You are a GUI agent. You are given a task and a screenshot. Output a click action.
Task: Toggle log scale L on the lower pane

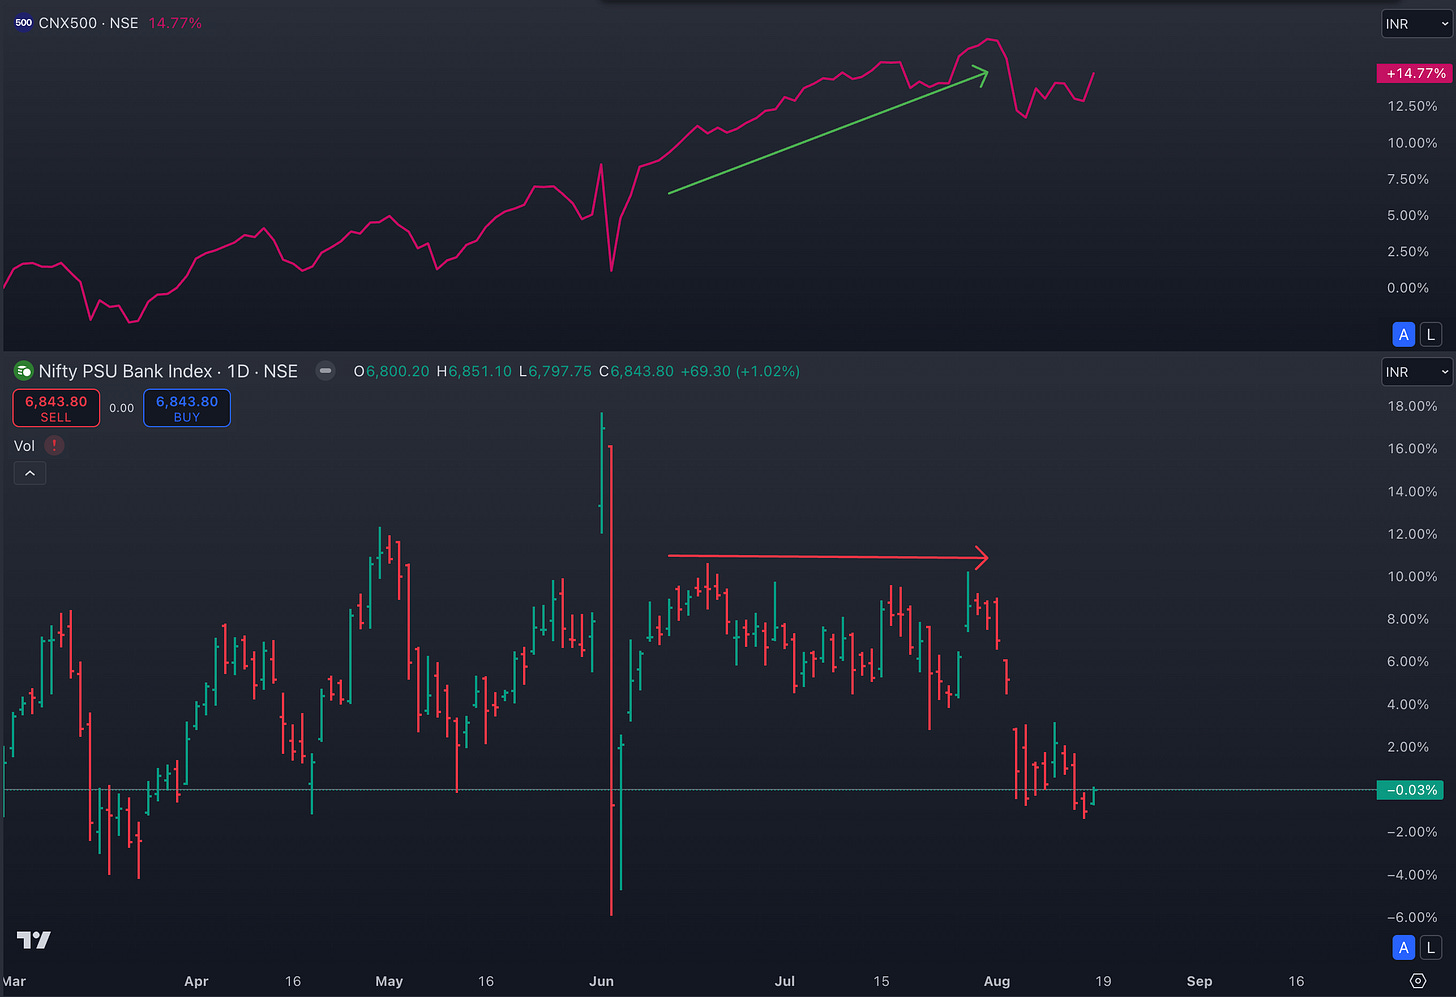pos(1431,948)
